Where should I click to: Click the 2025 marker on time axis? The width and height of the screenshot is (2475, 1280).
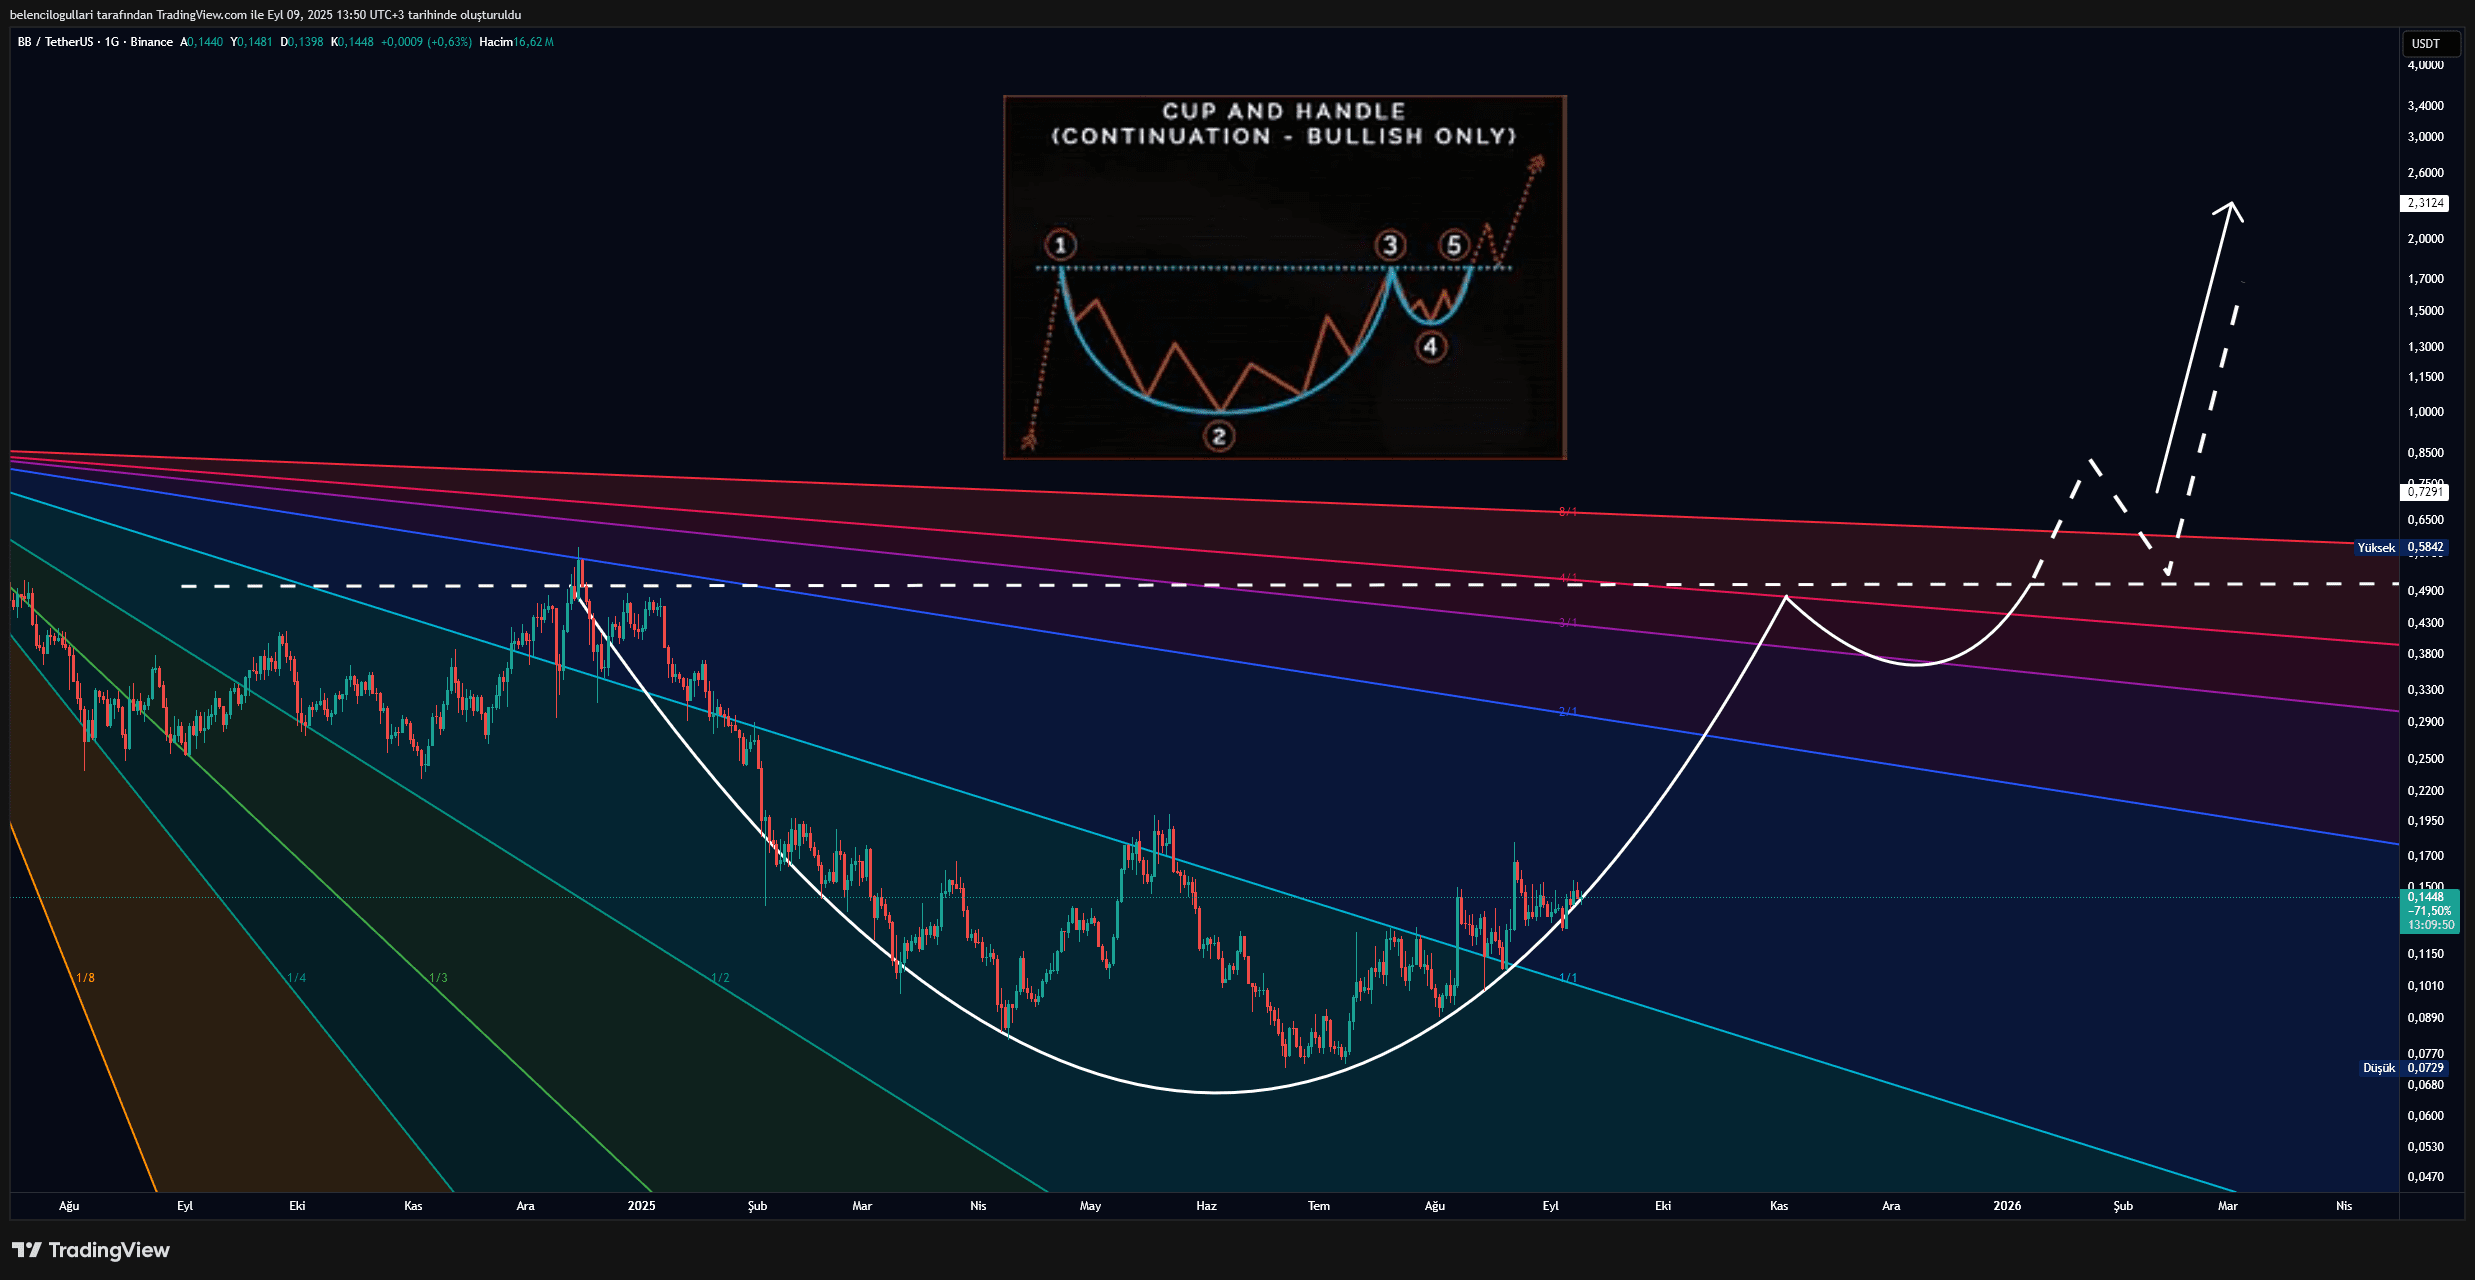click(x=641, y=1206)
